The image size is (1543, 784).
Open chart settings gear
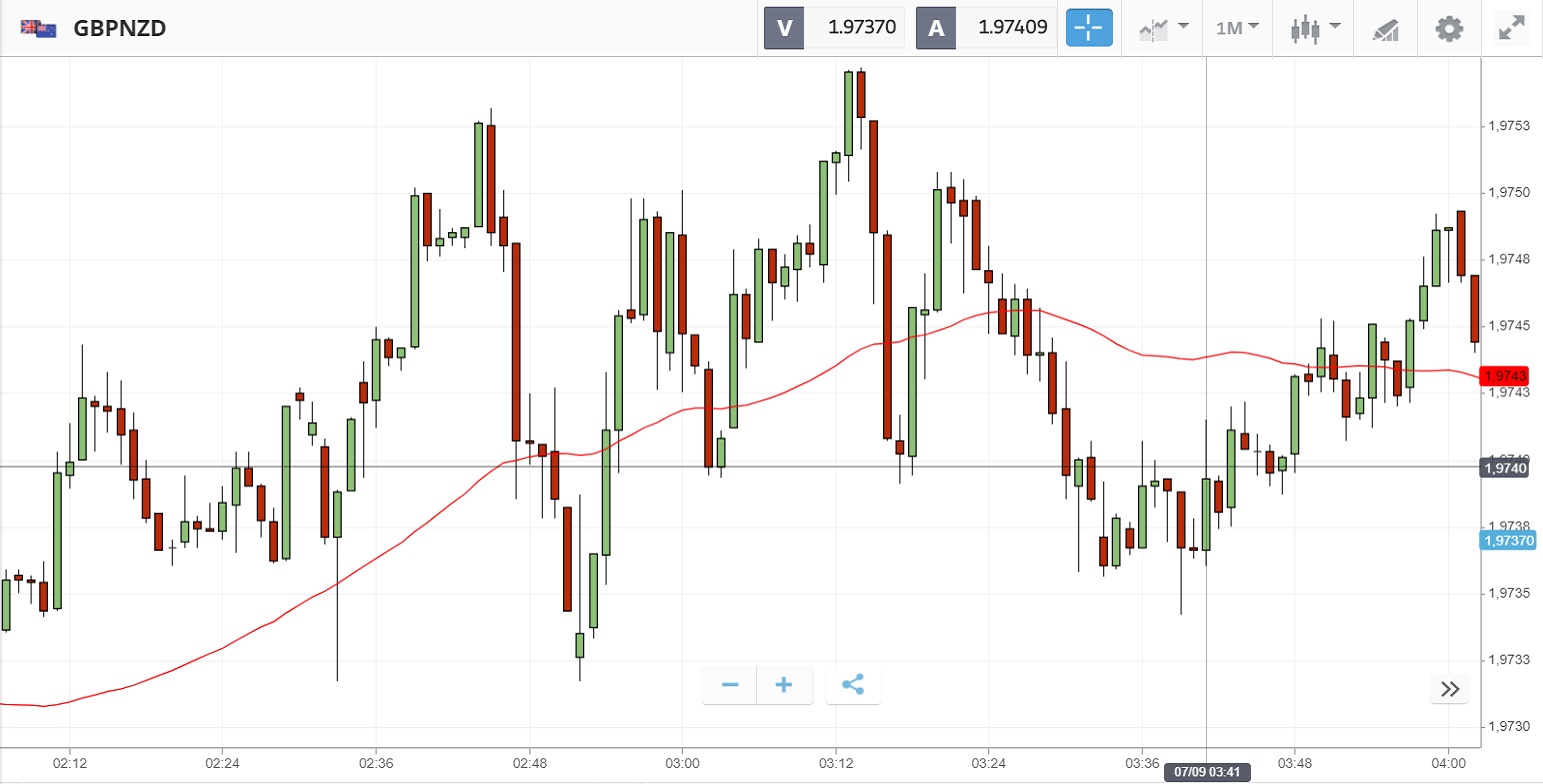(x=1449, y=28)
